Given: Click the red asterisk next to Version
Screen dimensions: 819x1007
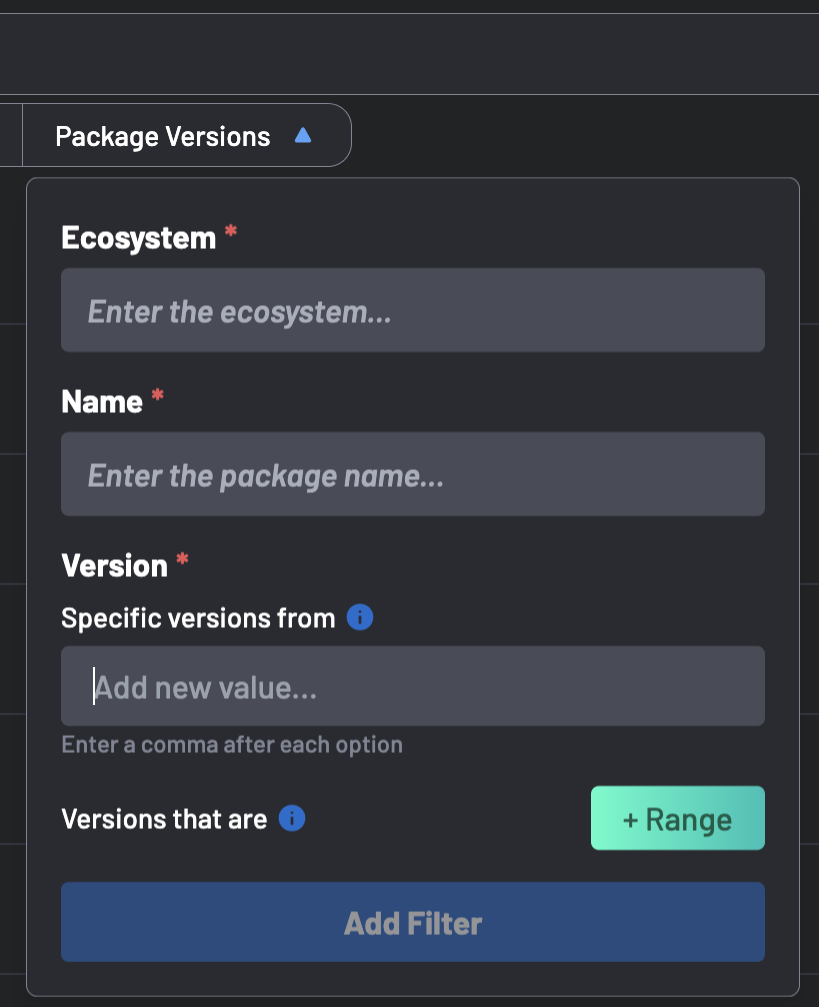Looking at the screenshot, I should 182,562.
